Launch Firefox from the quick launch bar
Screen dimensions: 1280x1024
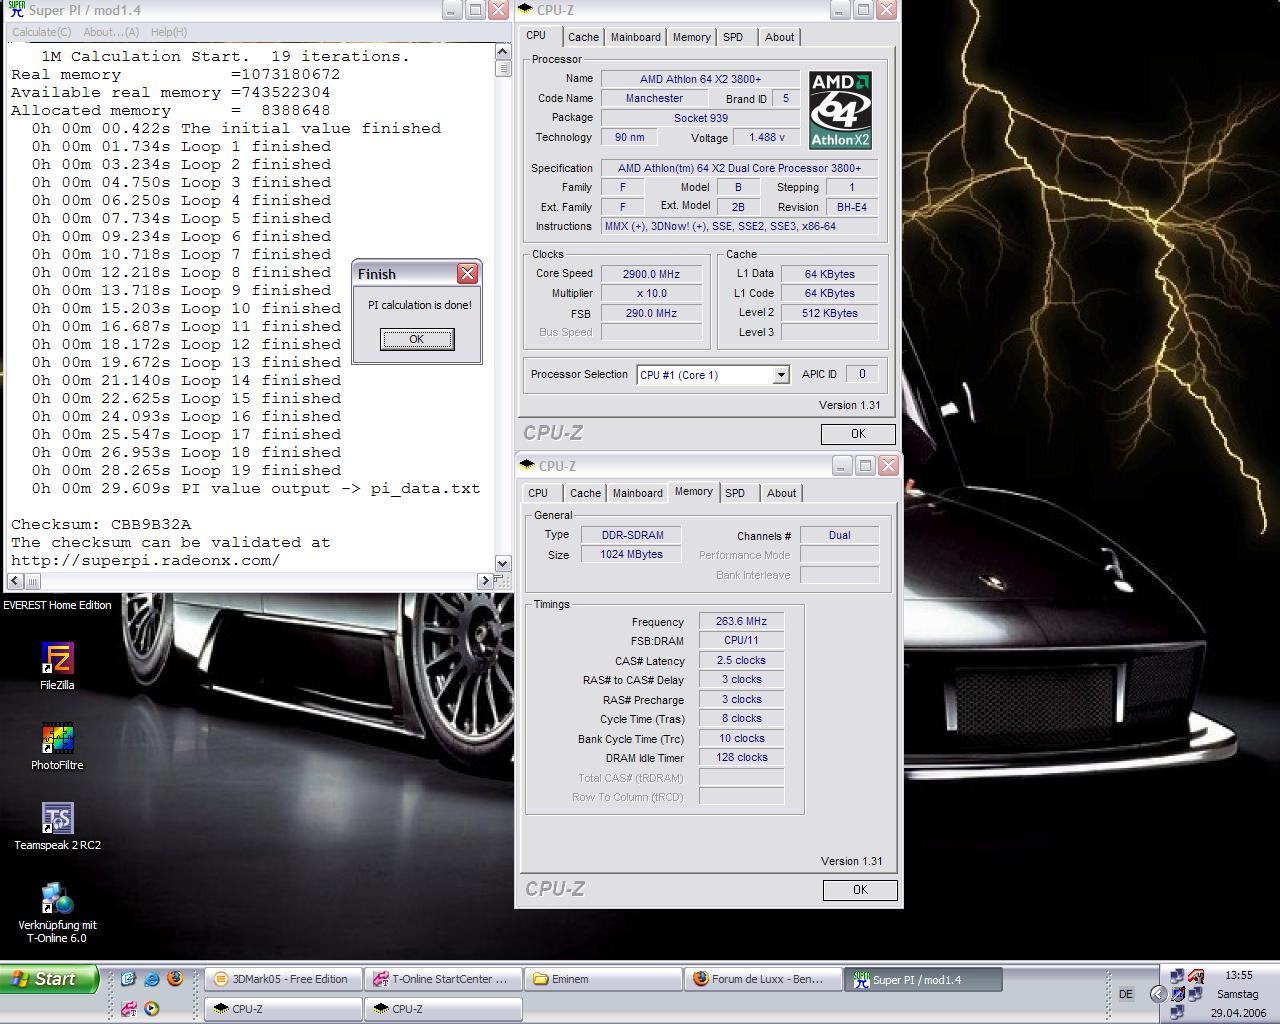click(175, 979)
